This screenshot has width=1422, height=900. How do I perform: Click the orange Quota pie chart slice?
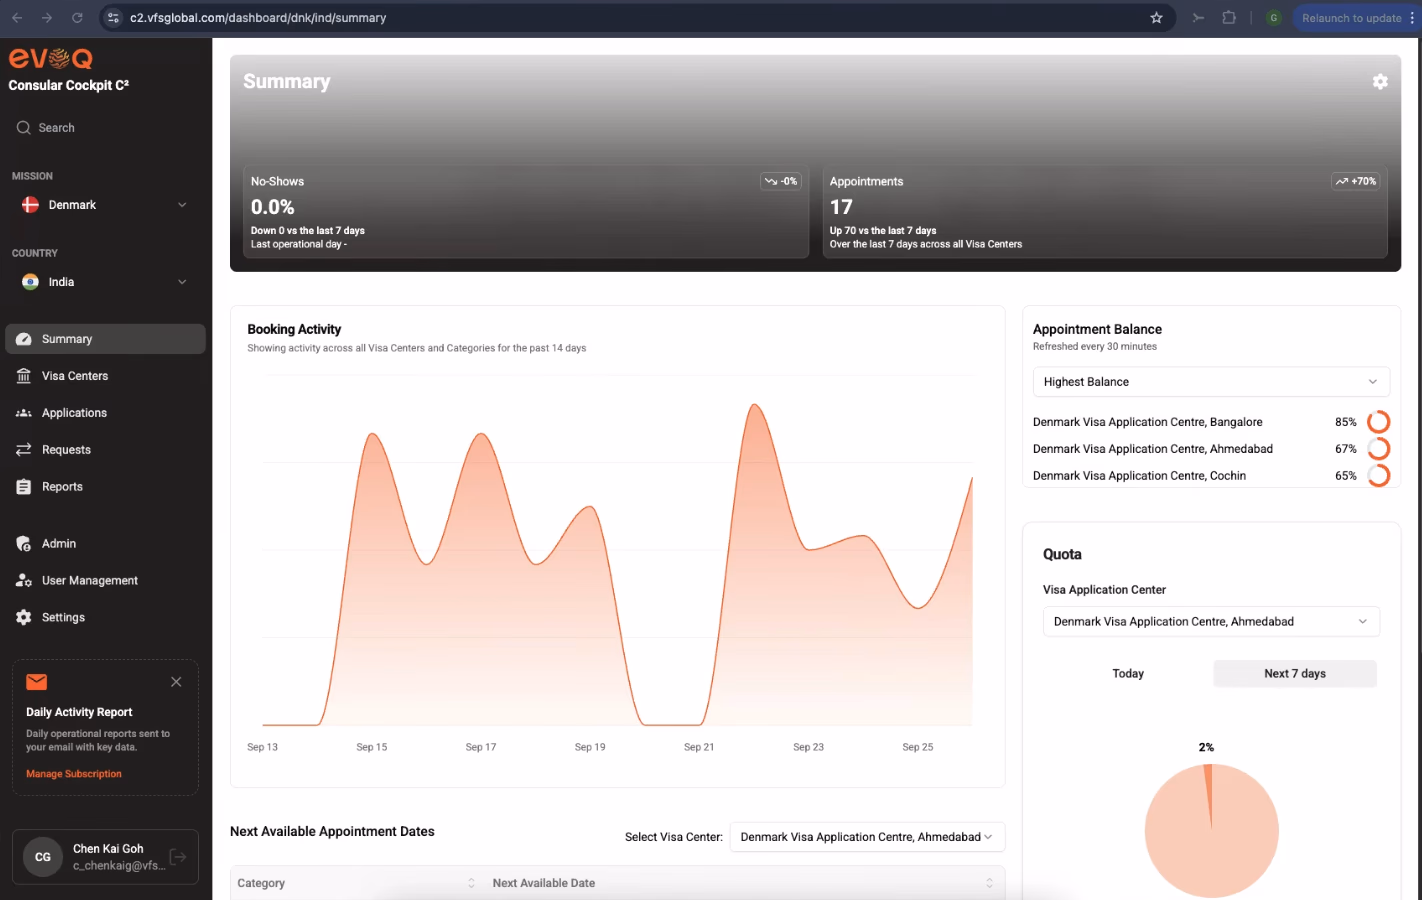(1208, 790)
